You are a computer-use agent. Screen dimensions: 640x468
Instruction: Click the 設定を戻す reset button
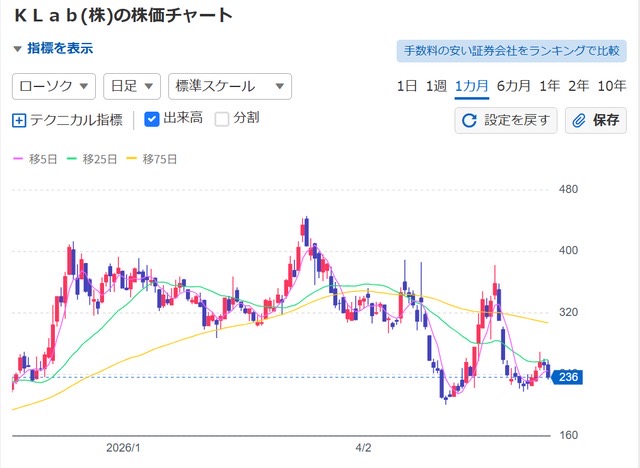tap(506, 120)
